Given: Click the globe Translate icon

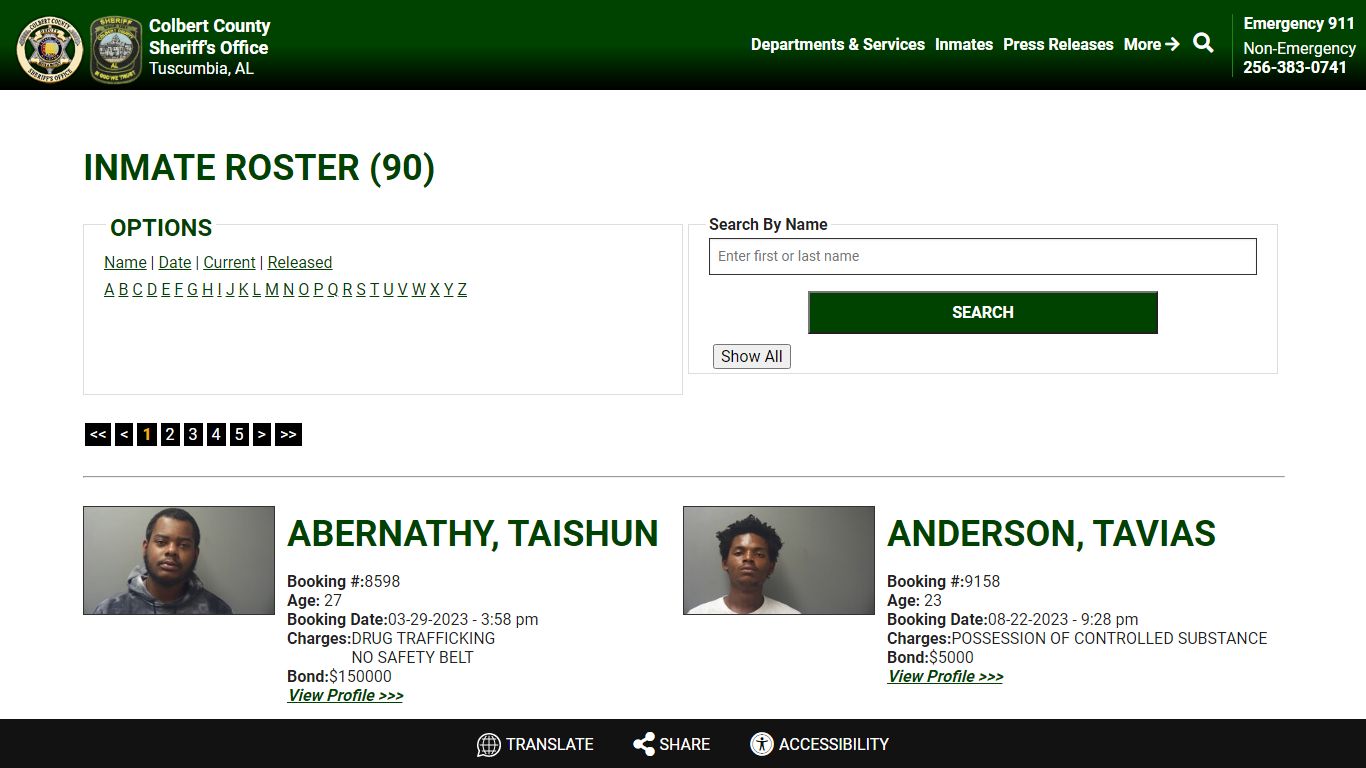Looking at the screenshot, I should [x=488, y=744].
